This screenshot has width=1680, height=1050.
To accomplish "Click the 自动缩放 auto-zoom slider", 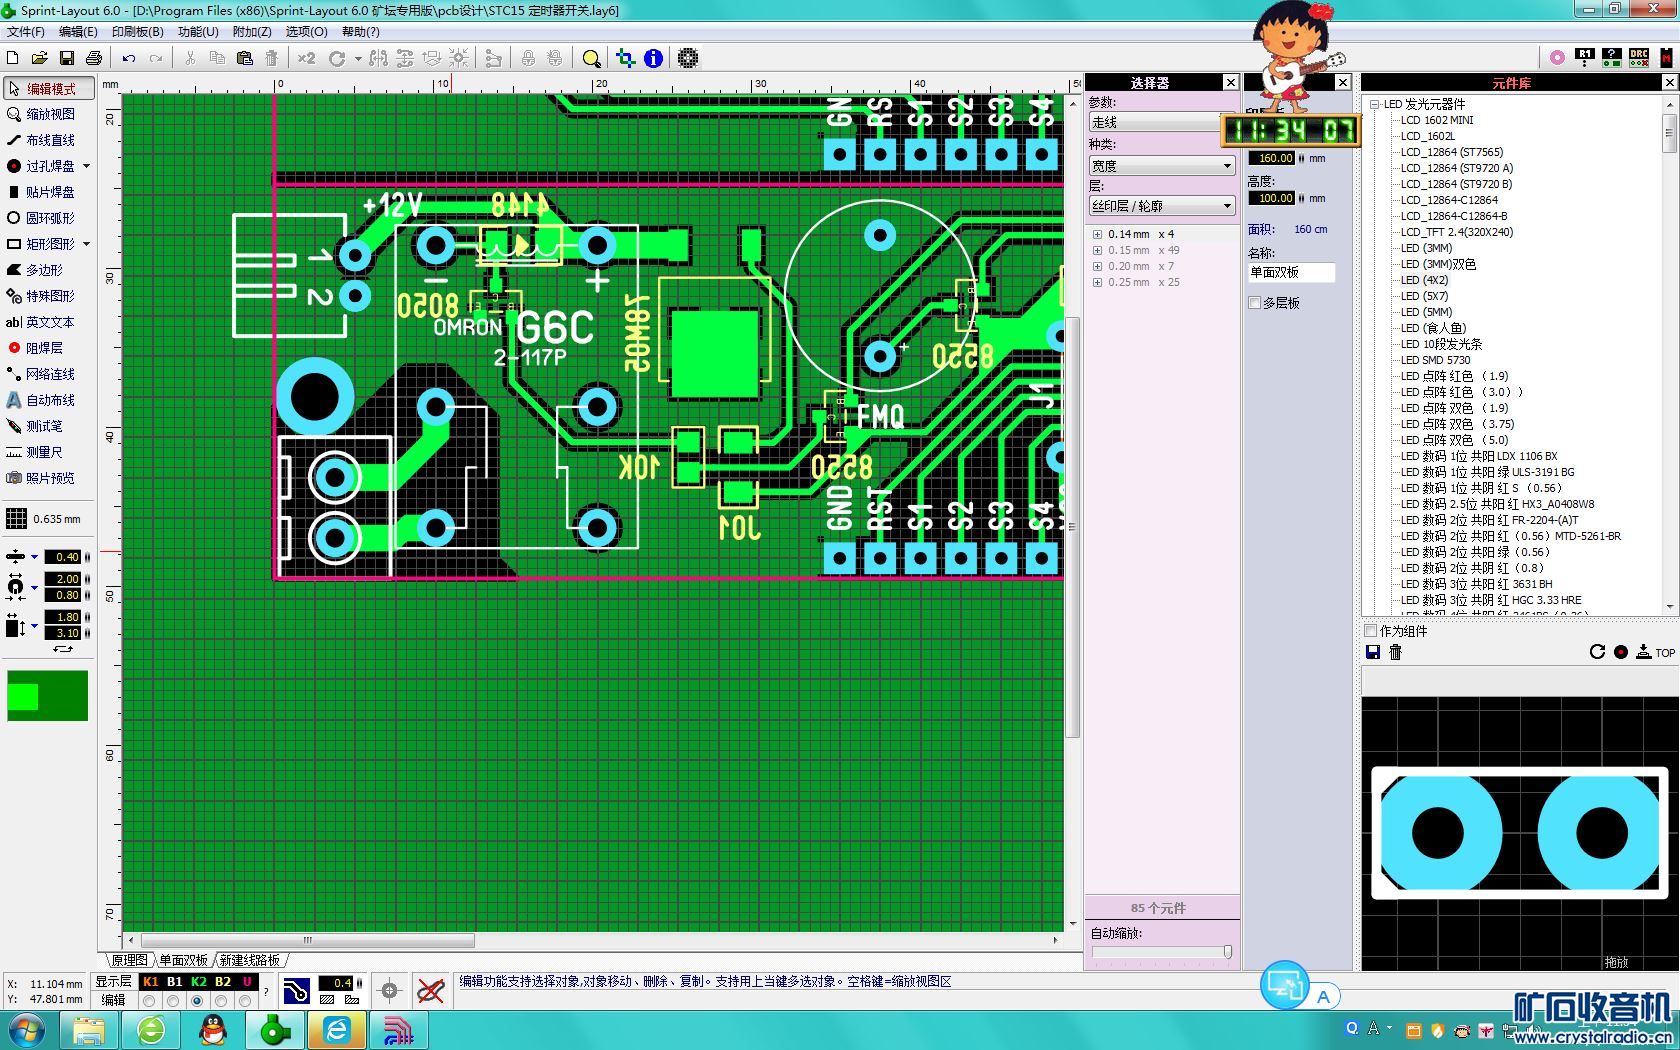I will point(1227,952).
